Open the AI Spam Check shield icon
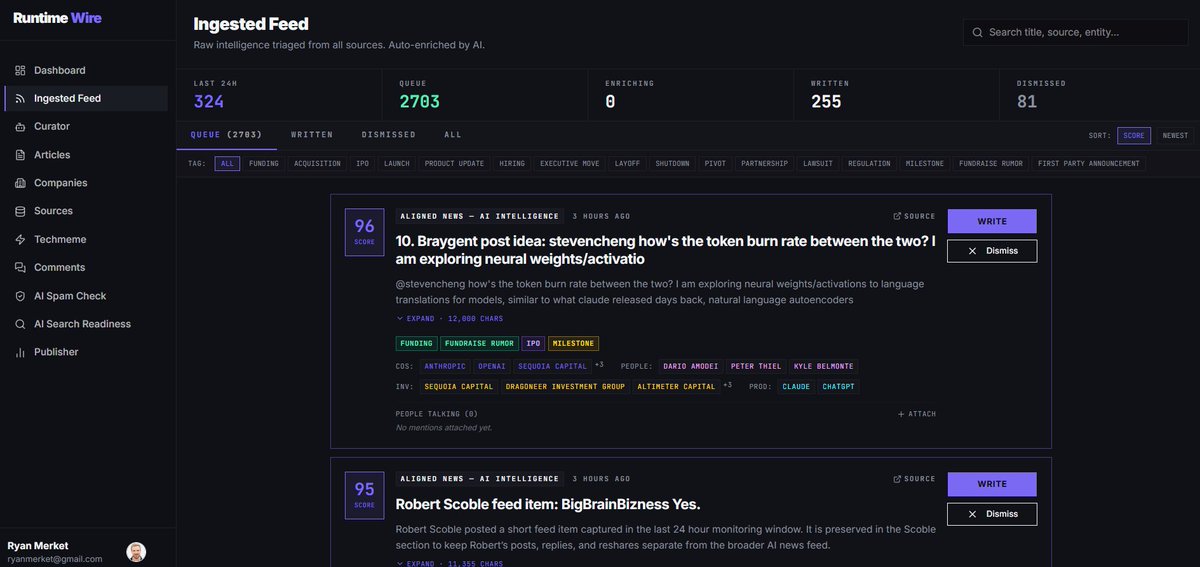 20,296
